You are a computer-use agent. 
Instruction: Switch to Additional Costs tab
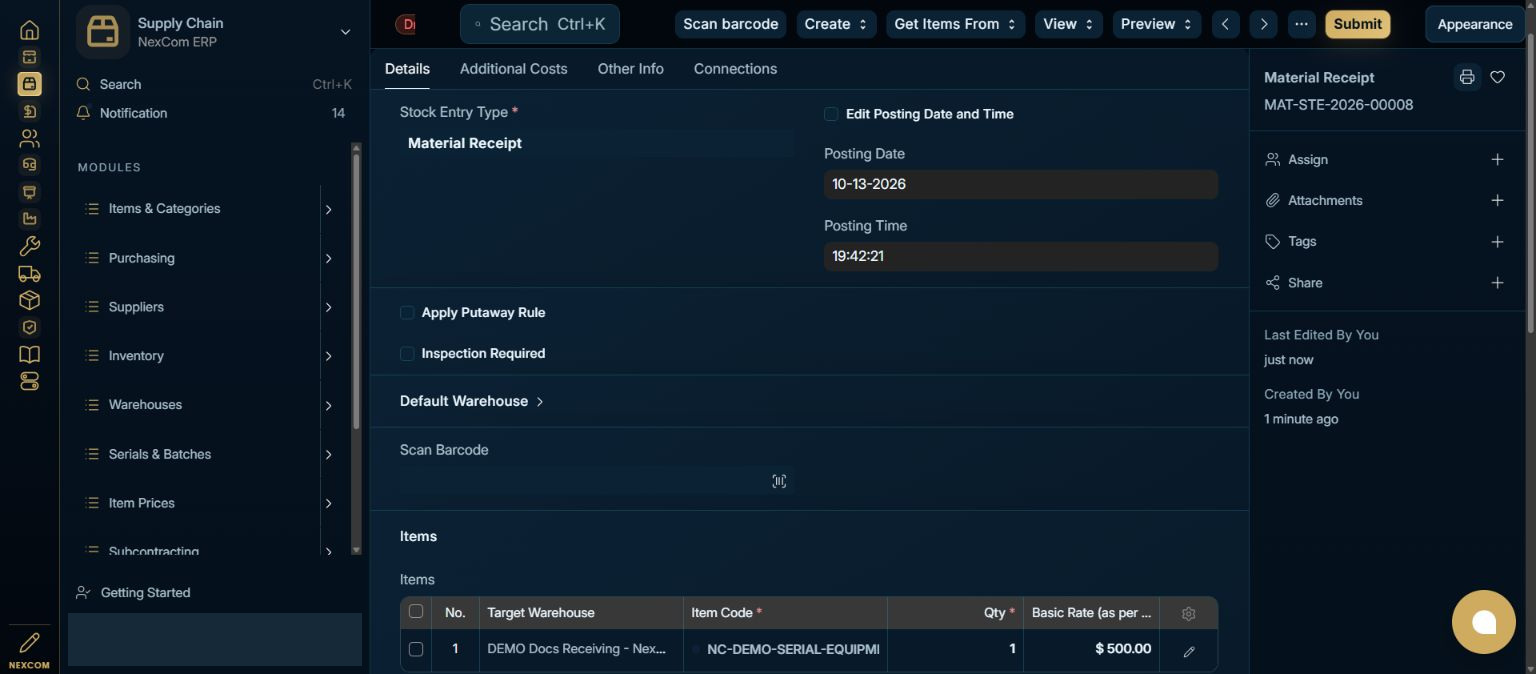click(x=513, y=69)
